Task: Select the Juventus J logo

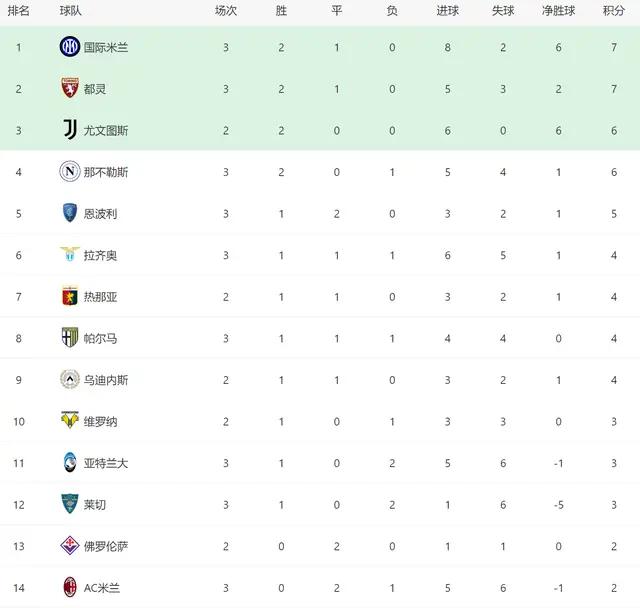Action: click(x=70, y=130)
